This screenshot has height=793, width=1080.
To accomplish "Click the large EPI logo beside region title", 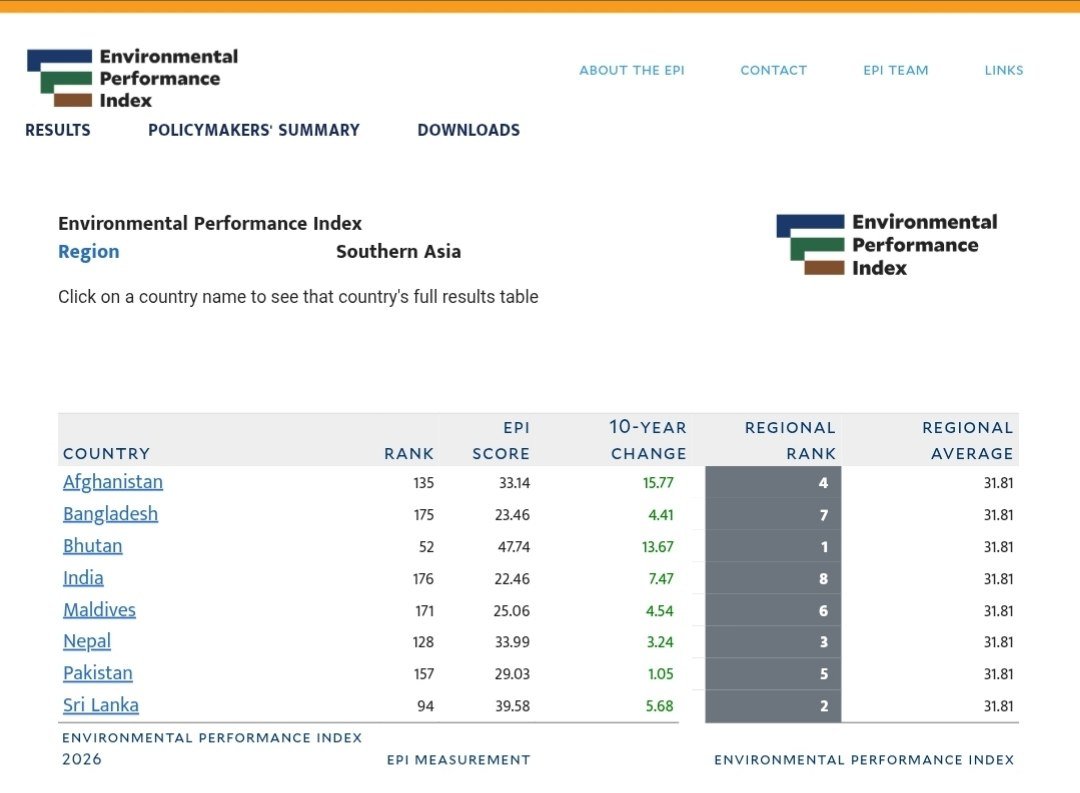I will pyautogui.click(x=887, y=245).
